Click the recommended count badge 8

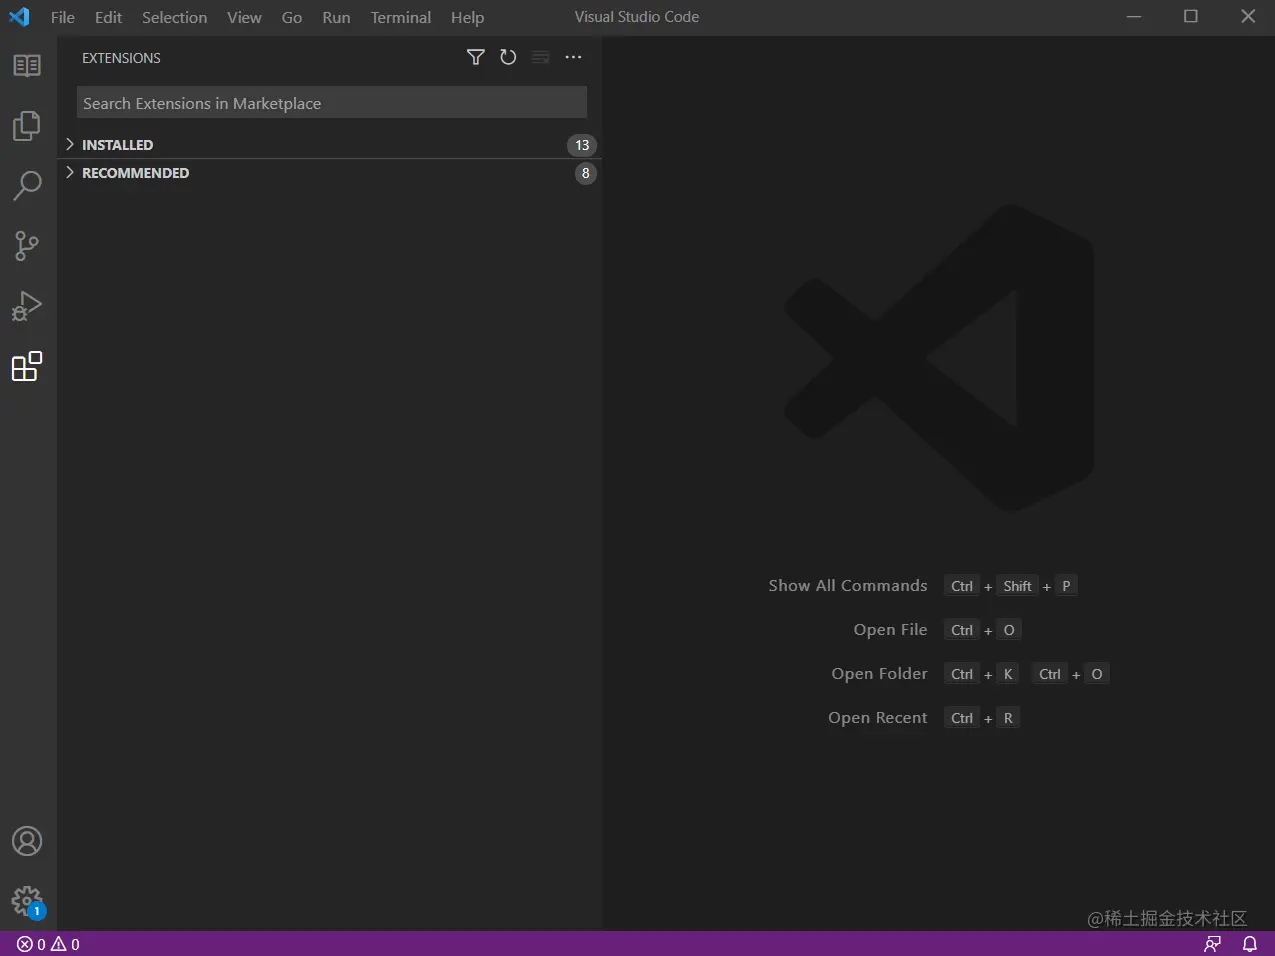[x=586, y=173]
